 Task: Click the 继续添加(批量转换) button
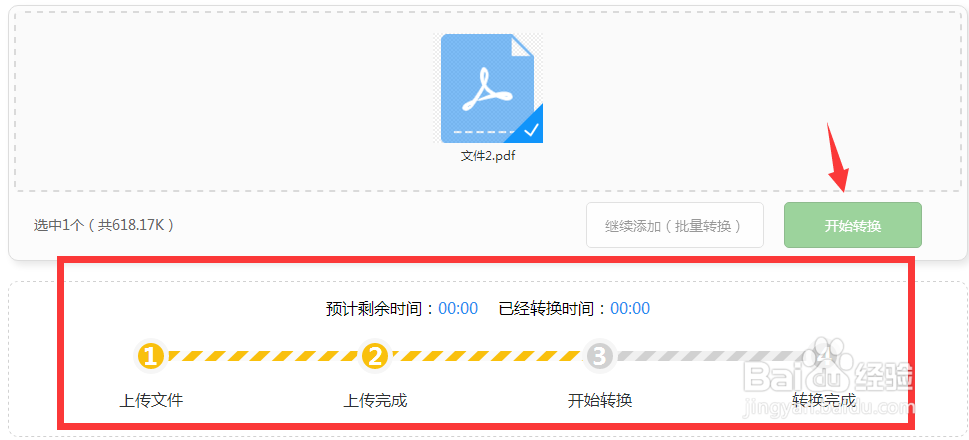[x=675, y=226]
